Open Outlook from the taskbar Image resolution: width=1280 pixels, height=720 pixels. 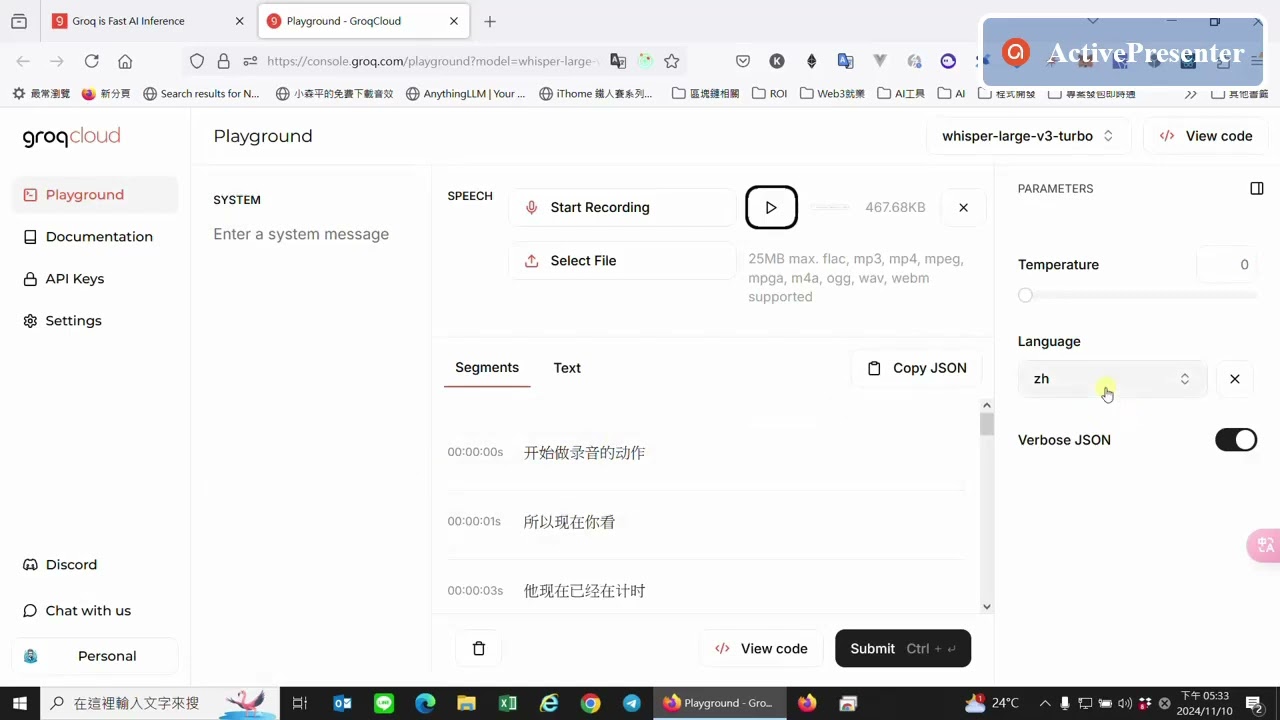pyautogui.click(x=343, y=703)
